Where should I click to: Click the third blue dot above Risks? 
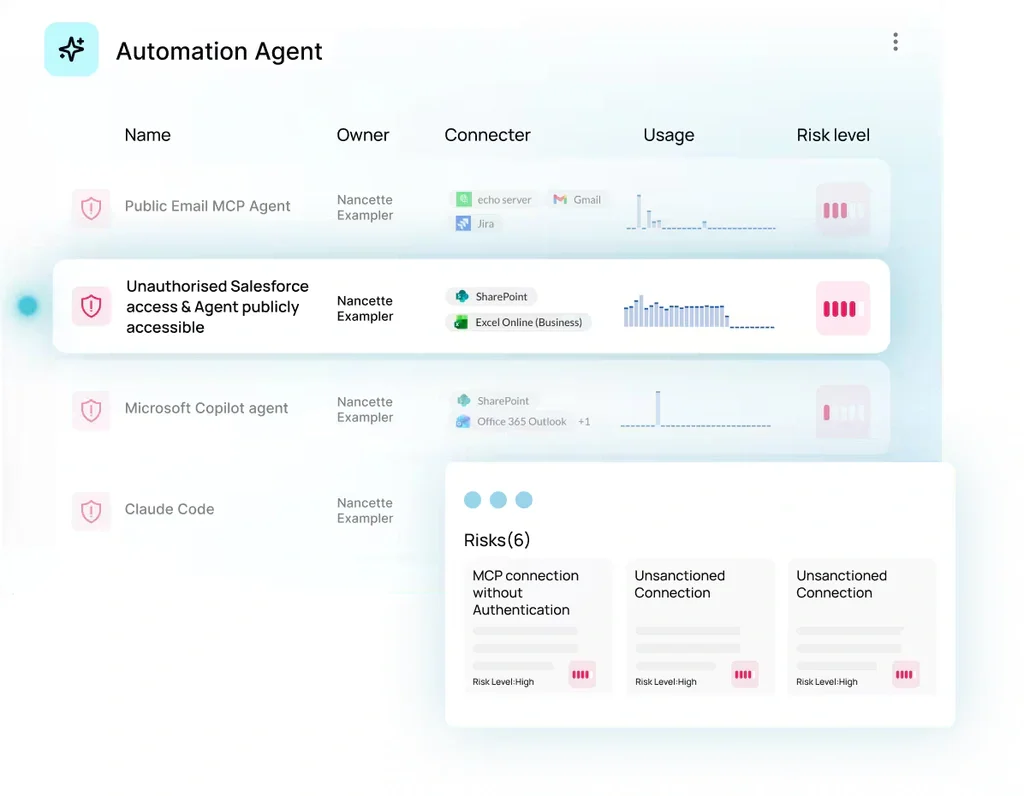coord(524,500)
